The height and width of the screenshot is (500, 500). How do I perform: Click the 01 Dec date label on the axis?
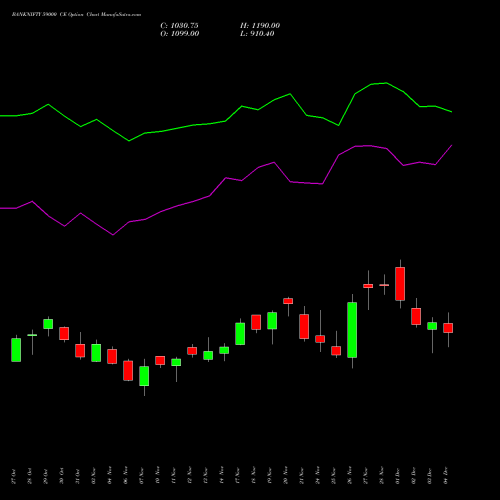coord(398,476)
